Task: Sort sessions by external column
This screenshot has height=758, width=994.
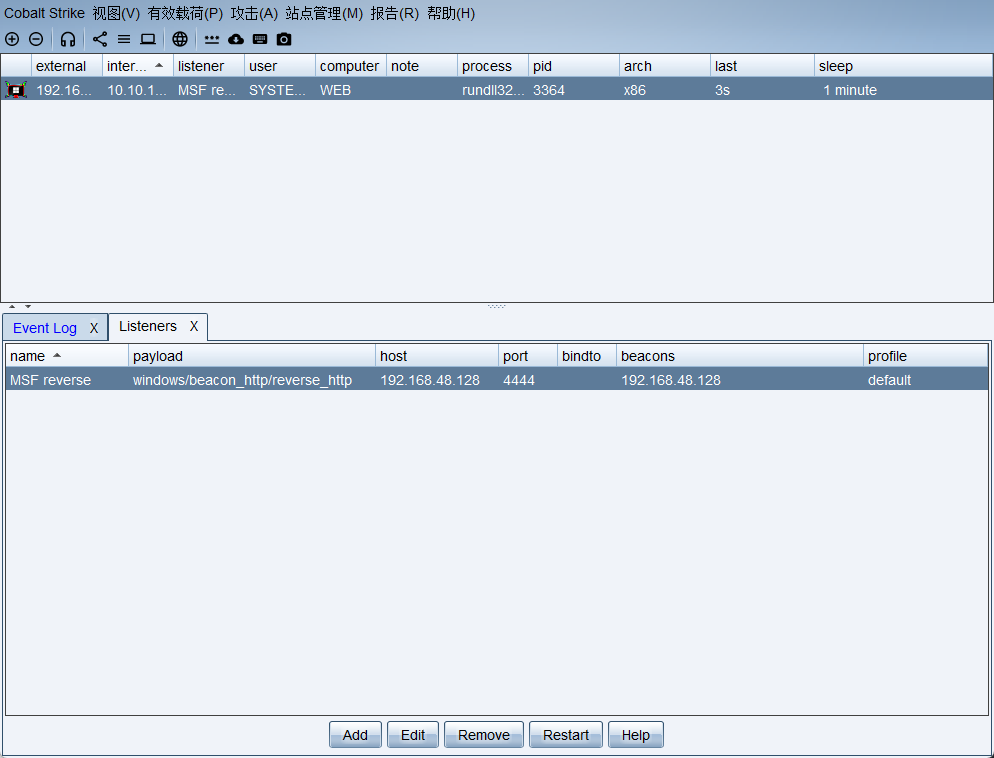Action: (67, 66)
